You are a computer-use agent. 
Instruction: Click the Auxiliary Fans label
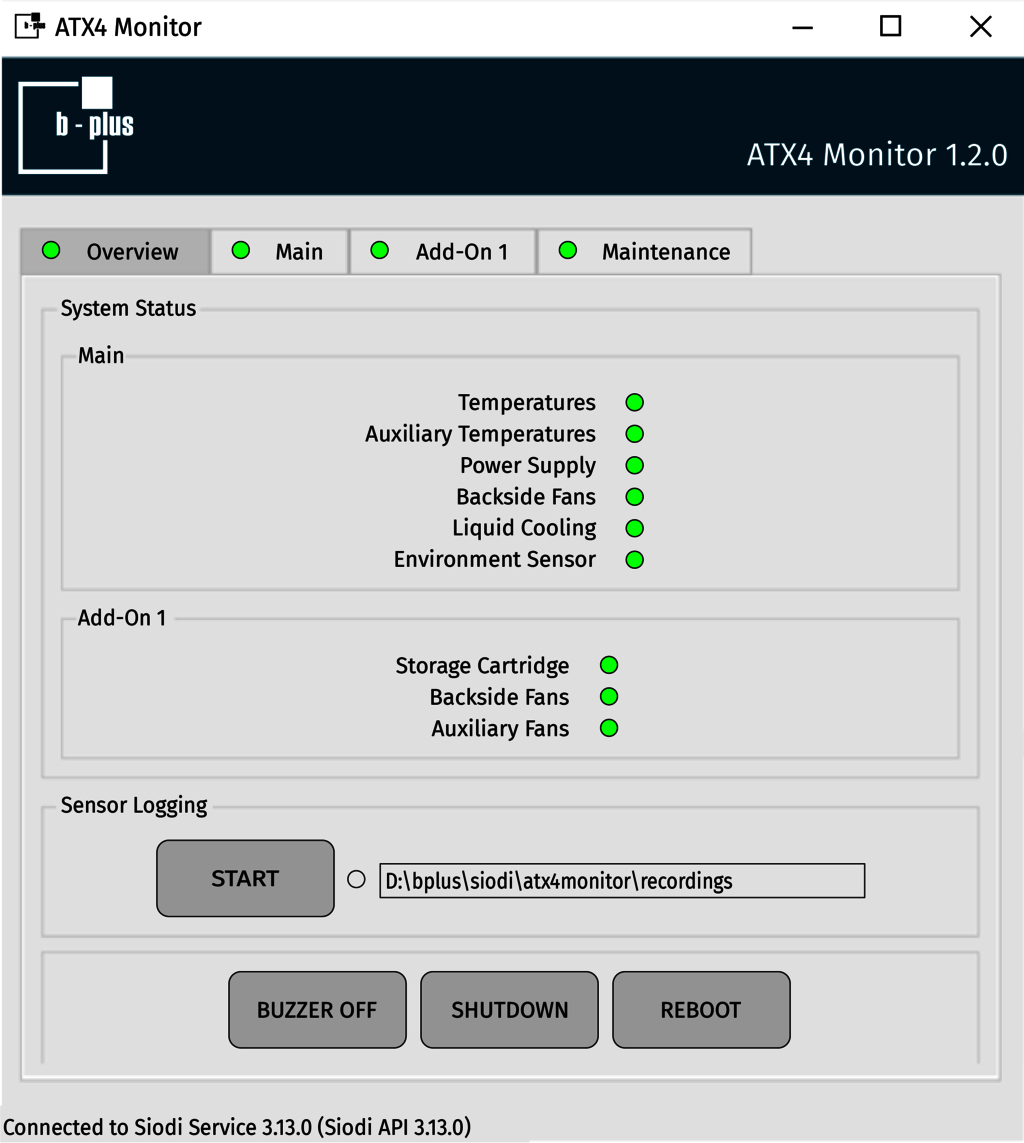(x=500, y=728)
